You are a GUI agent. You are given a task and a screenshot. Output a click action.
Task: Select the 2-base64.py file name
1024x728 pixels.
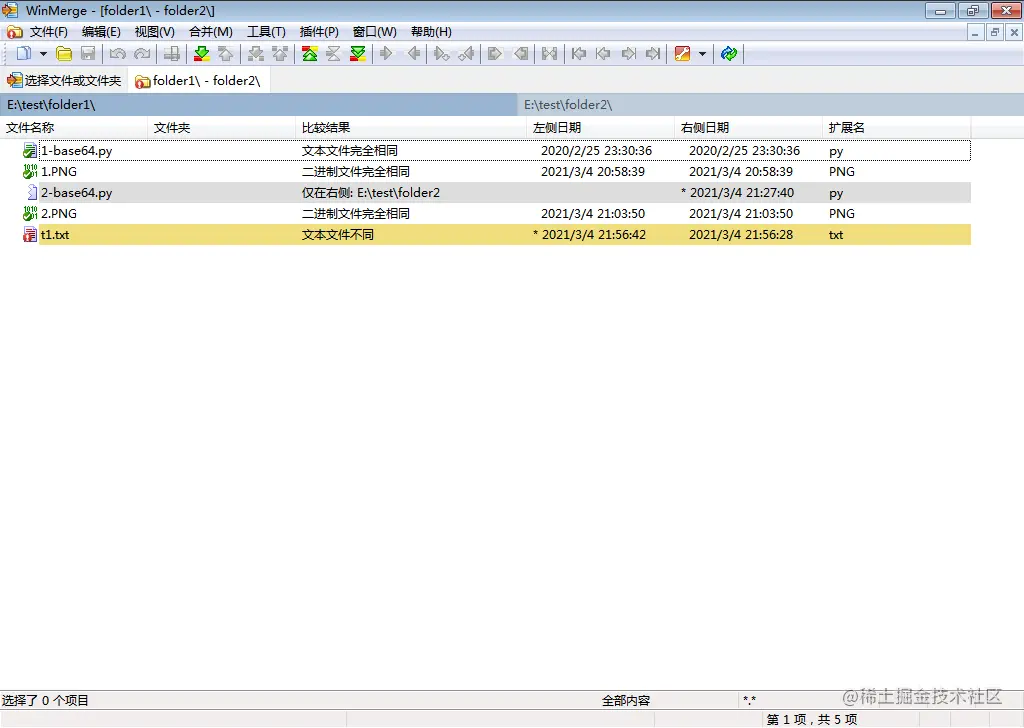tap(76, 193)
